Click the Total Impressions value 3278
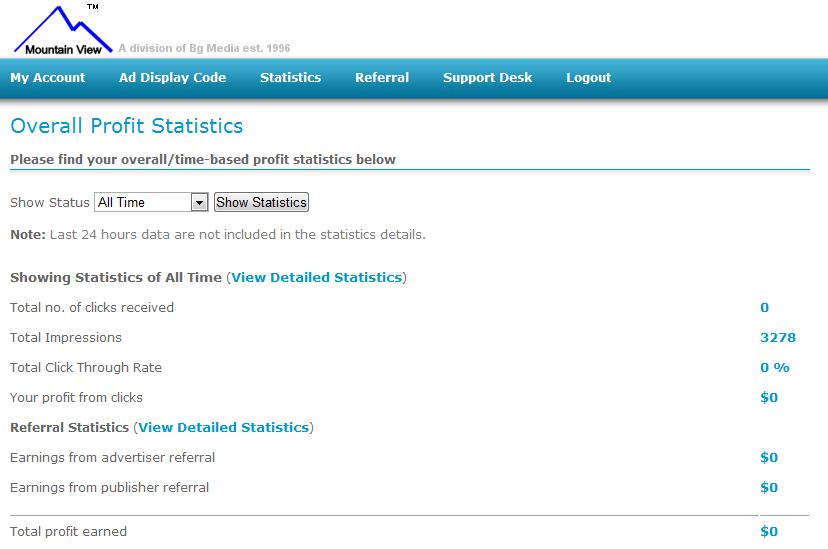The width and height of the screenshot is (828, 549). tap(778, 338)
